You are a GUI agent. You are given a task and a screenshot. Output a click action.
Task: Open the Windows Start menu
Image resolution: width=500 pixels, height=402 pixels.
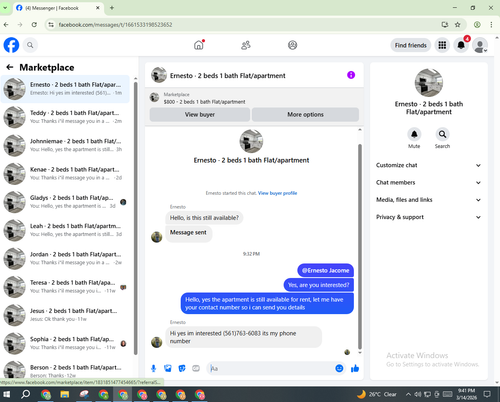[x=6, y=395]
